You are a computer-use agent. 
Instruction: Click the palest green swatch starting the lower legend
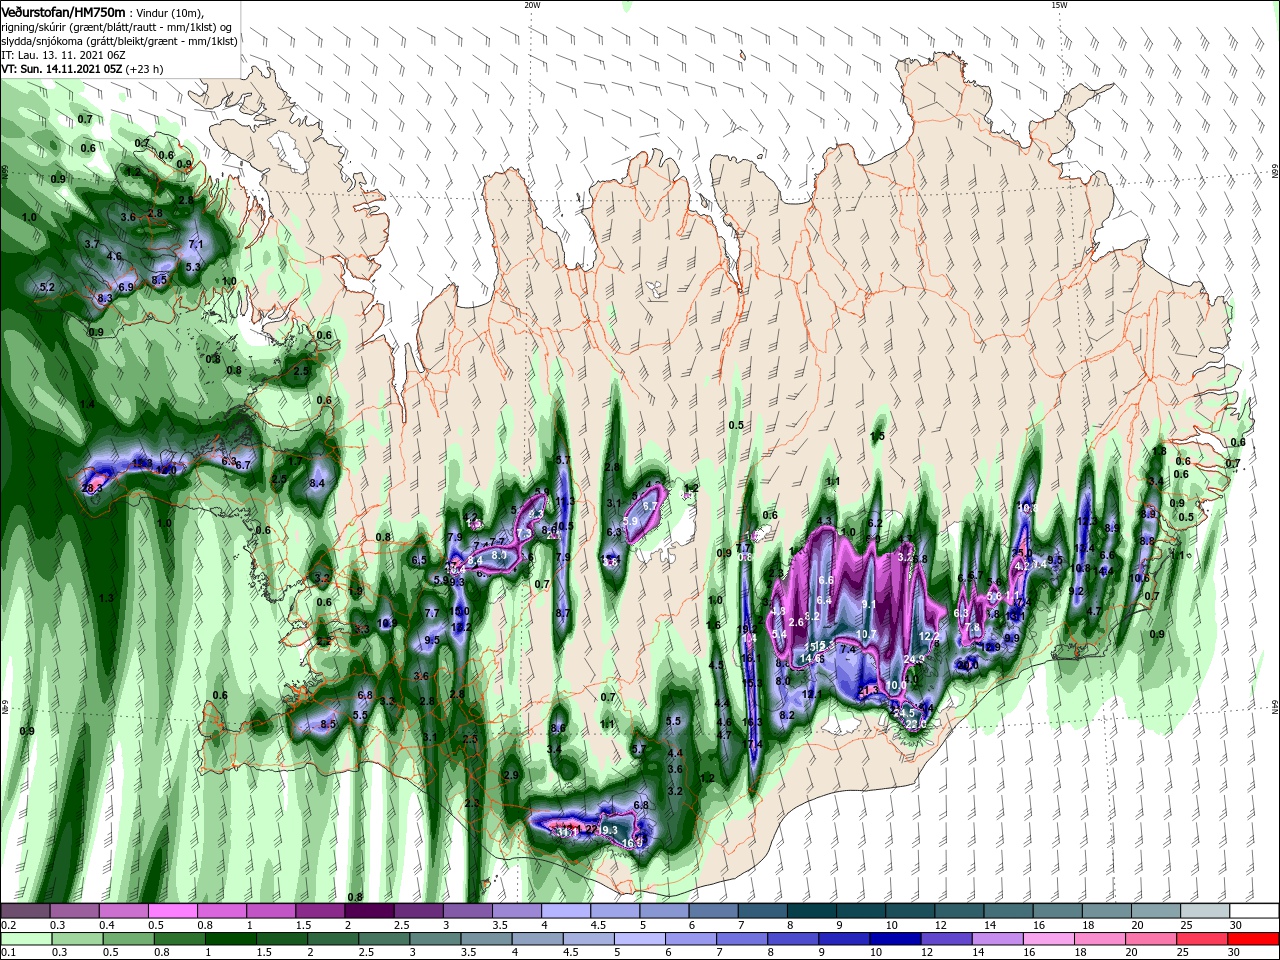tap(25, 938)
